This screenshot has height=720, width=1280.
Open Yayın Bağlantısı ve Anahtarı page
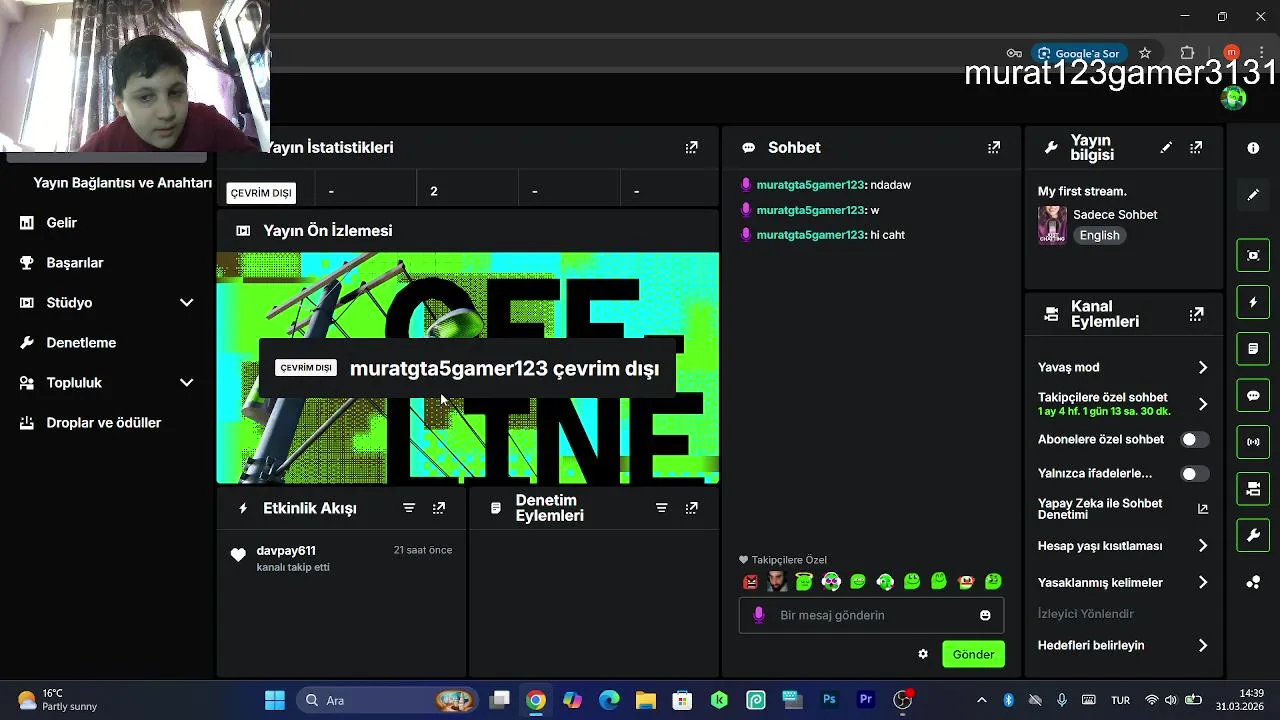[x=122, y=183]
